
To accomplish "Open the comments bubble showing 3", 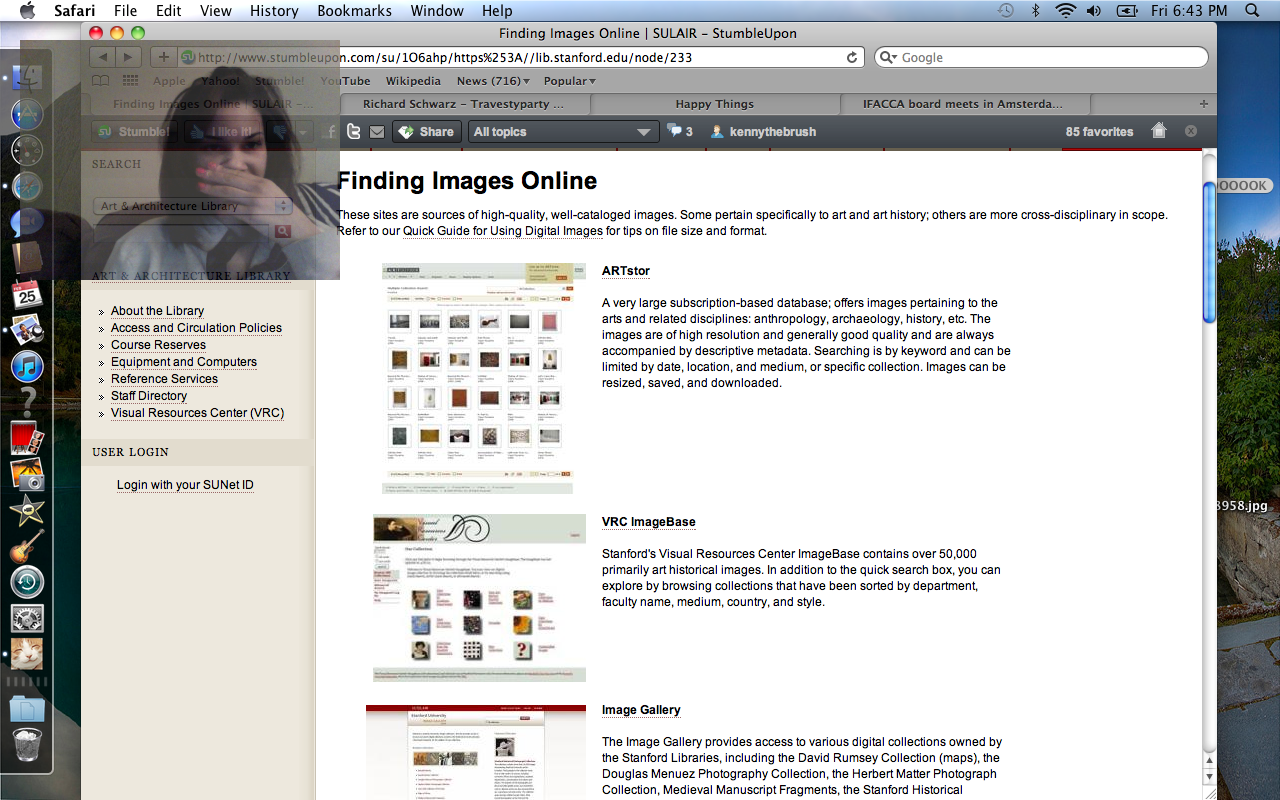I will (680, 131).
